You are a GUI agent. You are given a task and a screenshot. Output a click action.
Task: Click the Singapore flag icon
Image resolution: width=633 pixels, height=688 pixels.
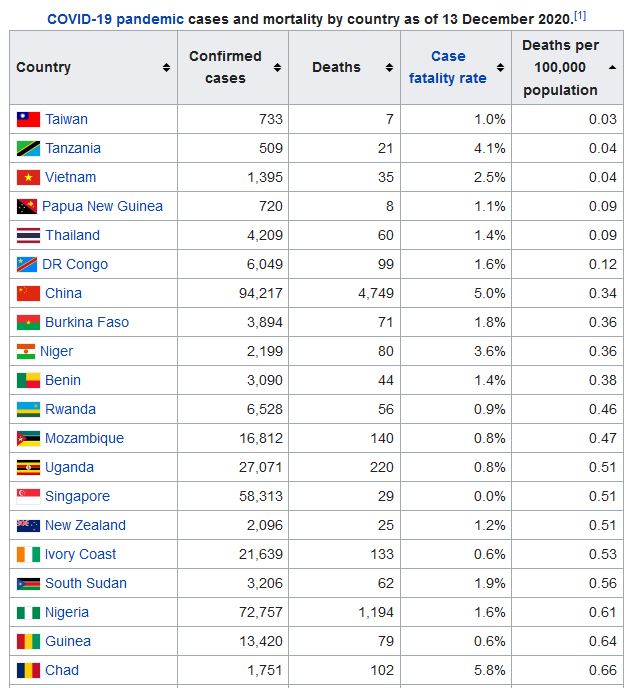point(29,496)
